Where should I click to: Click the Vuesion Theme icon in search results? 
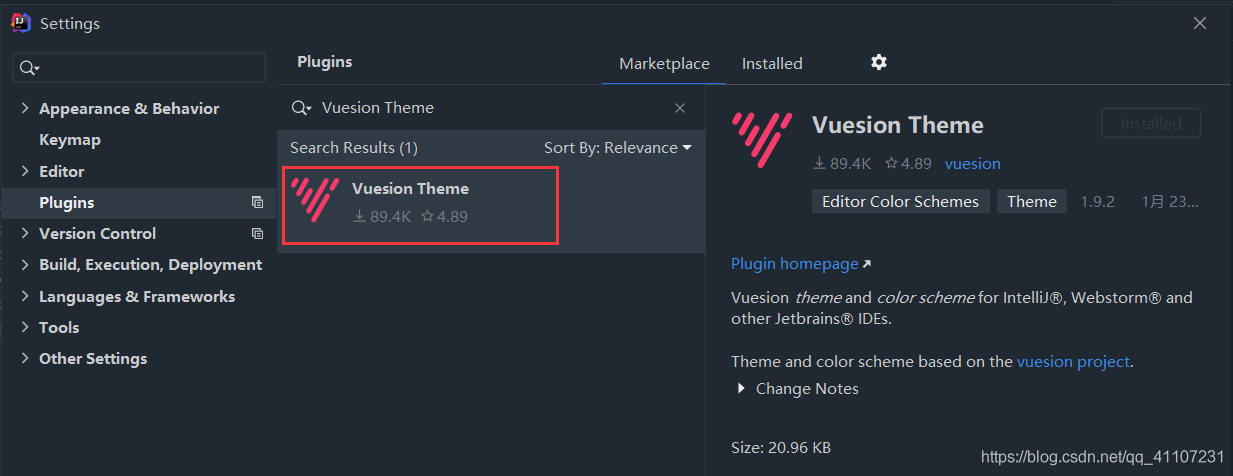[x=316, y=199]
